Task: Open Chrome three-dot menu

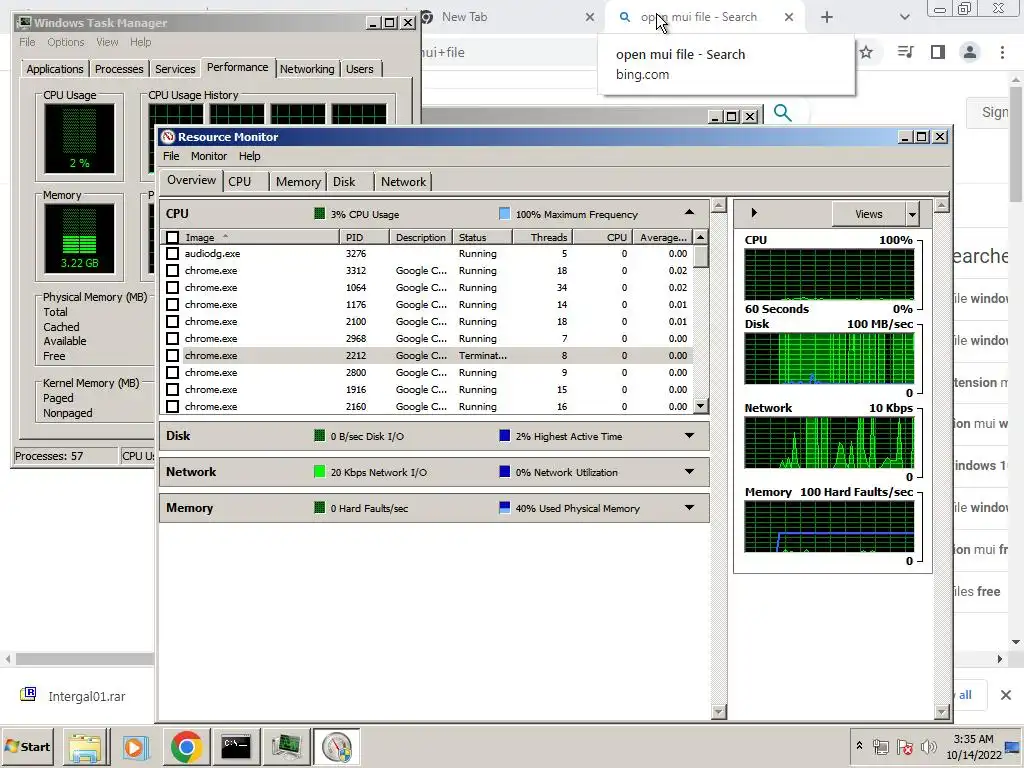Action: [x=1002, y=52]
